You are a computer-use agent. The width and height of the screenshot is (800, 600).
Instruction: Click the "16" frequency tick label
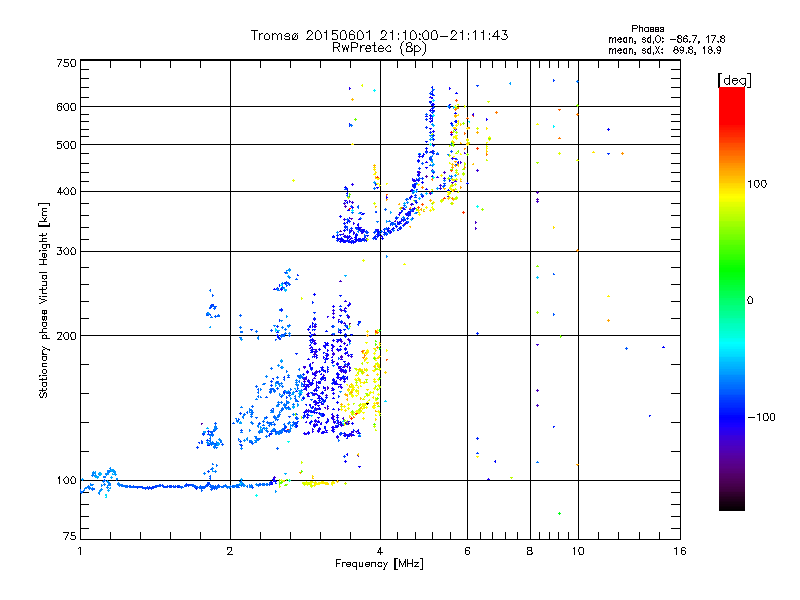(x=680, y=551)
